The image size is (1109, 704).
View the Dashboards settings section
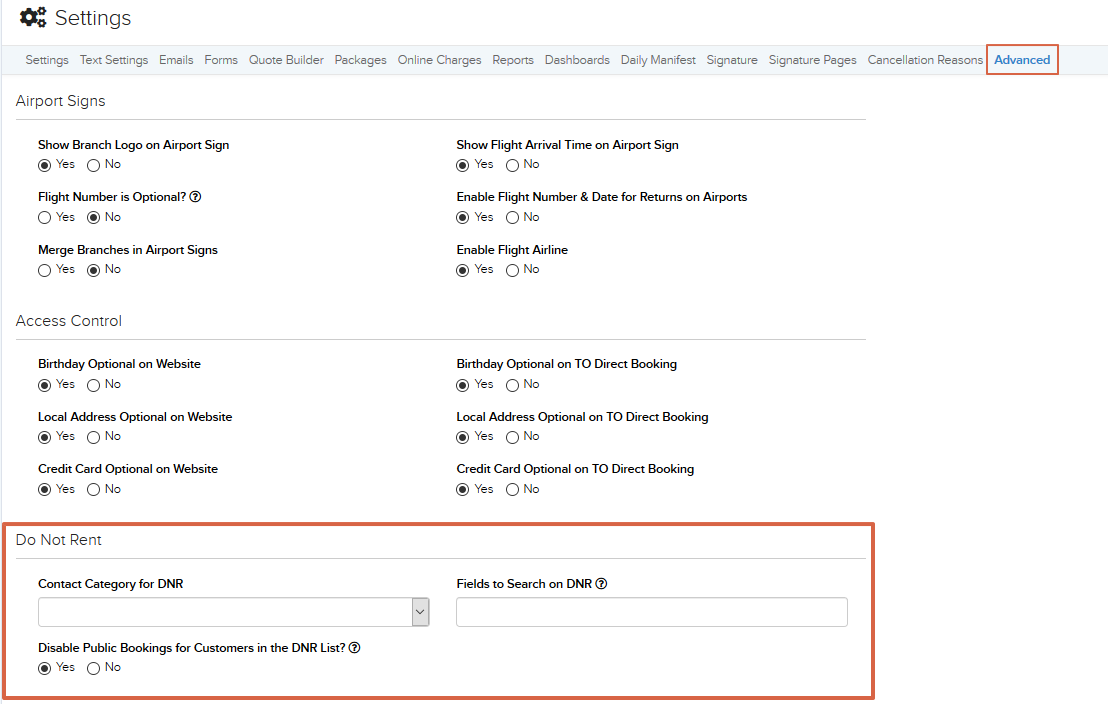(577, 59)
